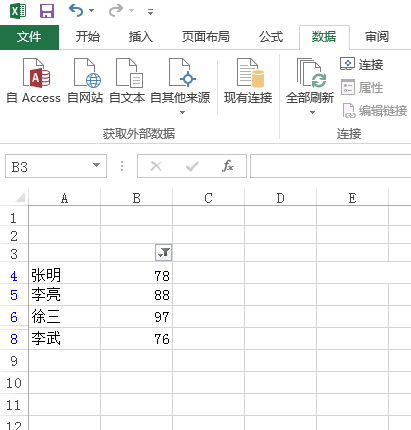Click the 连接 button in ribbon
Screen dimensions: 411x430
[362, 64]
